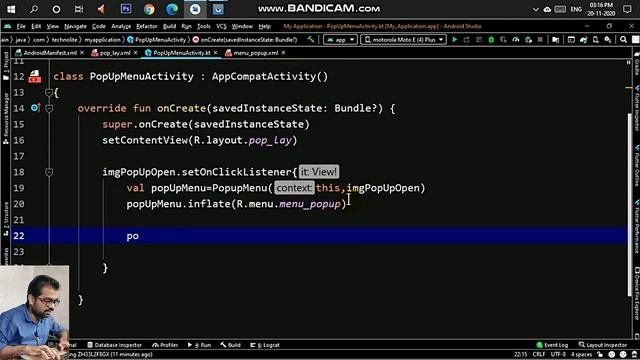This screenshot has width=640, height=360.
Task: Open the '4 spaces' indent selector
Action: pyautogui.click(x=581, y=355)
